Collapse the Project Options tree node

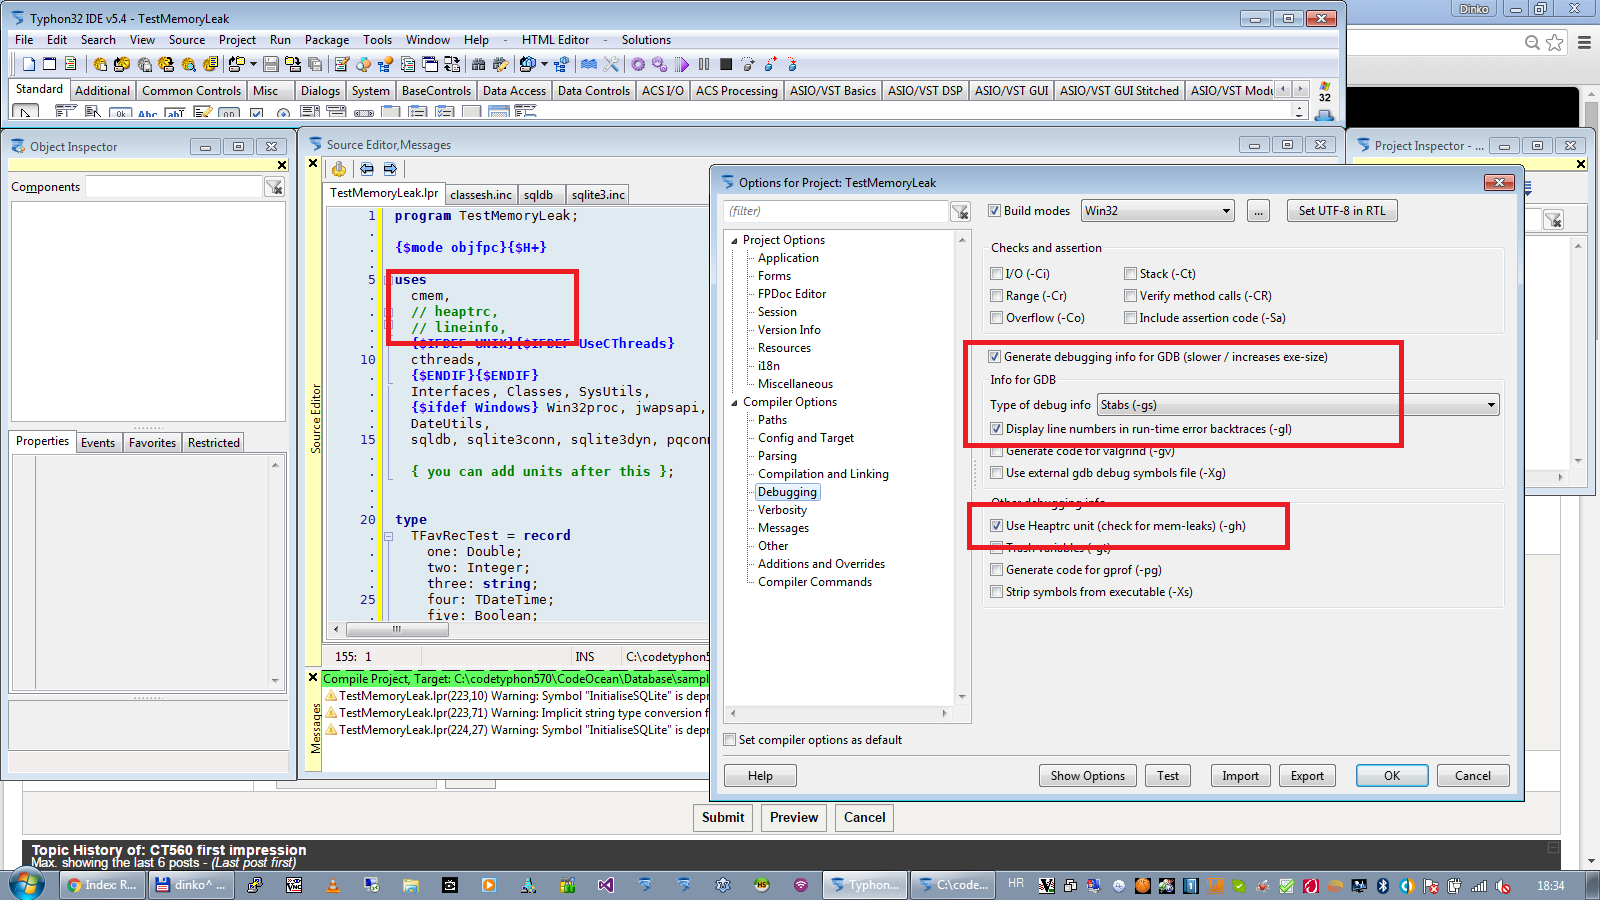pos(734,240)
